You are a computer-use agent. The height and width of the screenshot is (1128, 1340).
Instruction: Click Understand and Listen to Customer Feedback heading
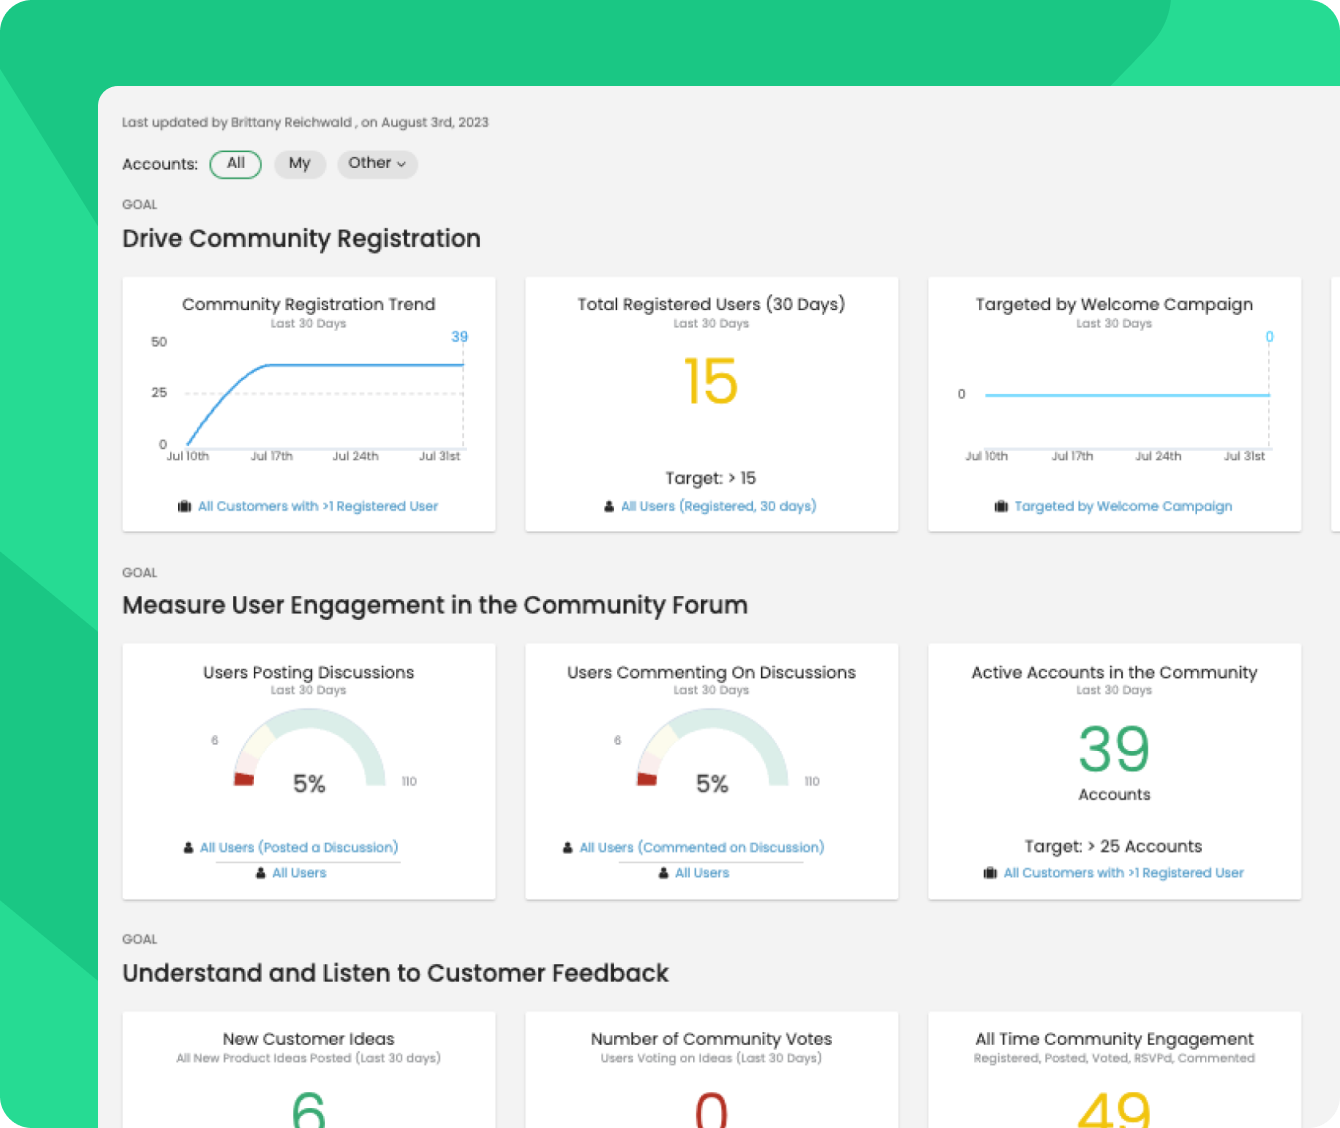pyautogui.click(x=395, y=973)
